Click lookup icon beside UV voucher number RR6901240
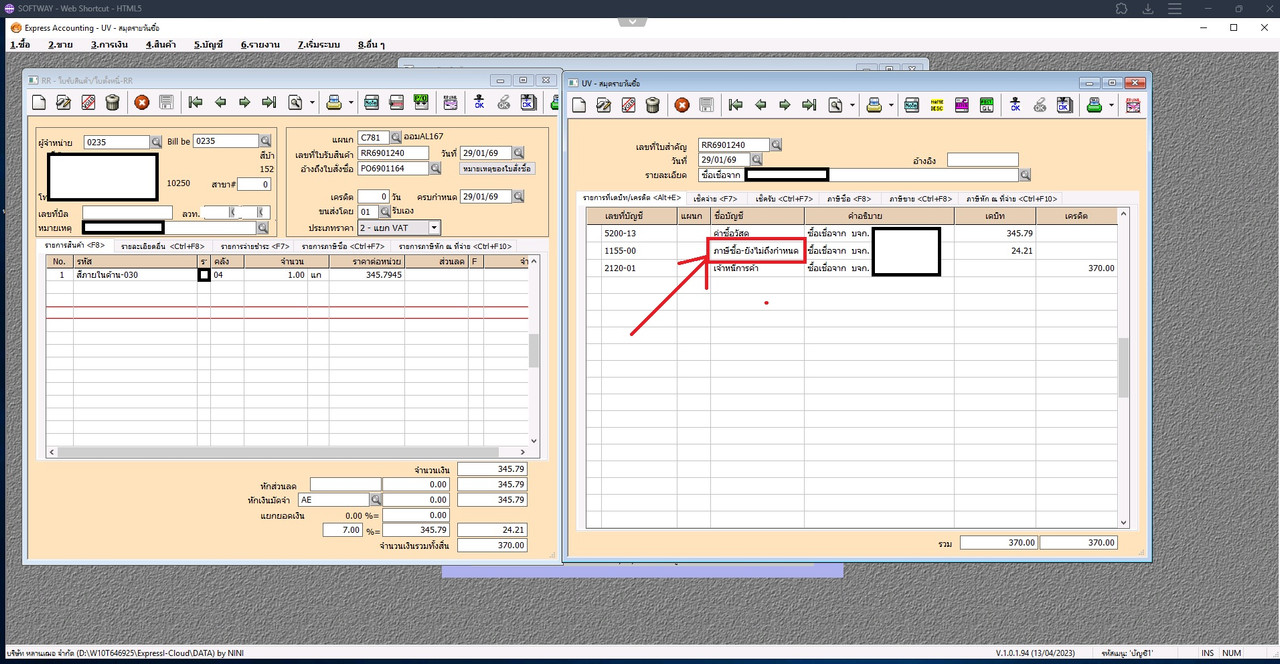1280x664 pixels. point(776,145)
